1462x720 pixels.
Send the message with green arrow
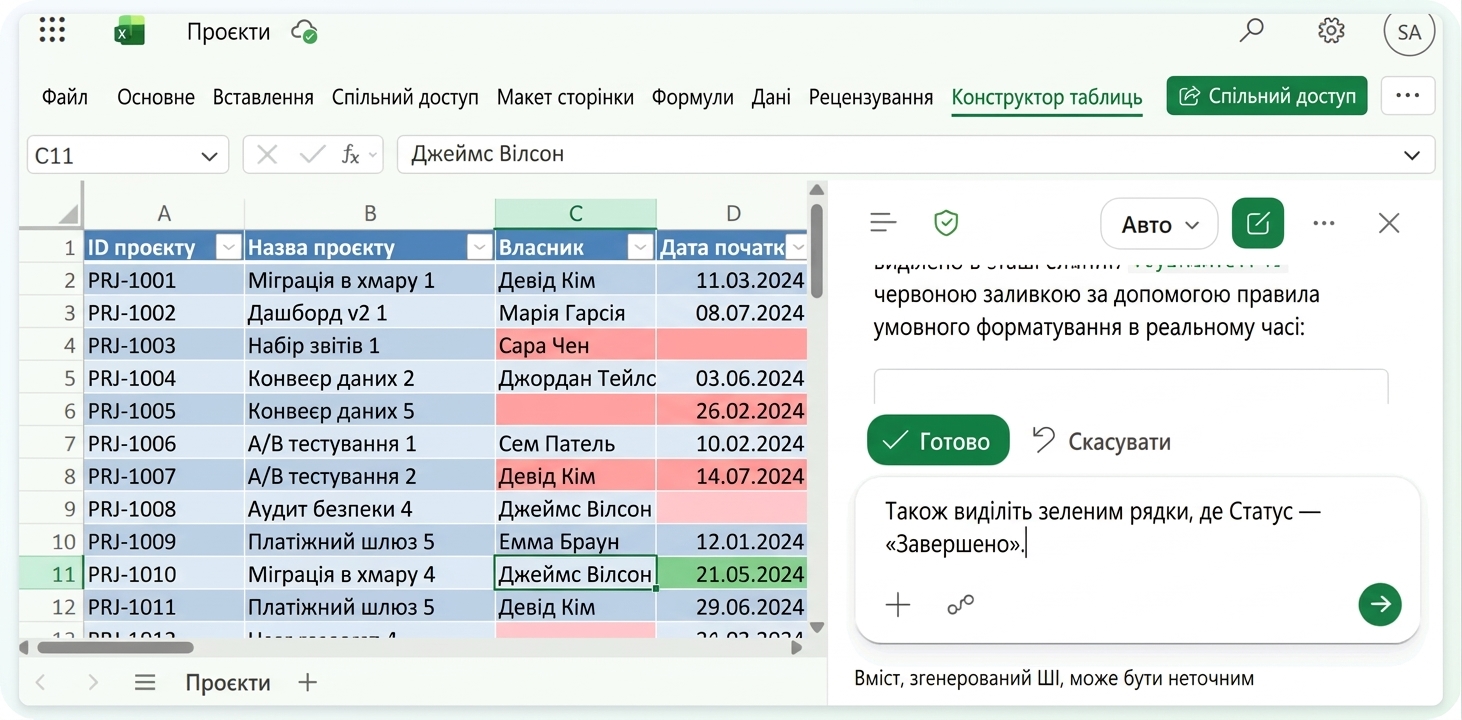point(1380,604)
